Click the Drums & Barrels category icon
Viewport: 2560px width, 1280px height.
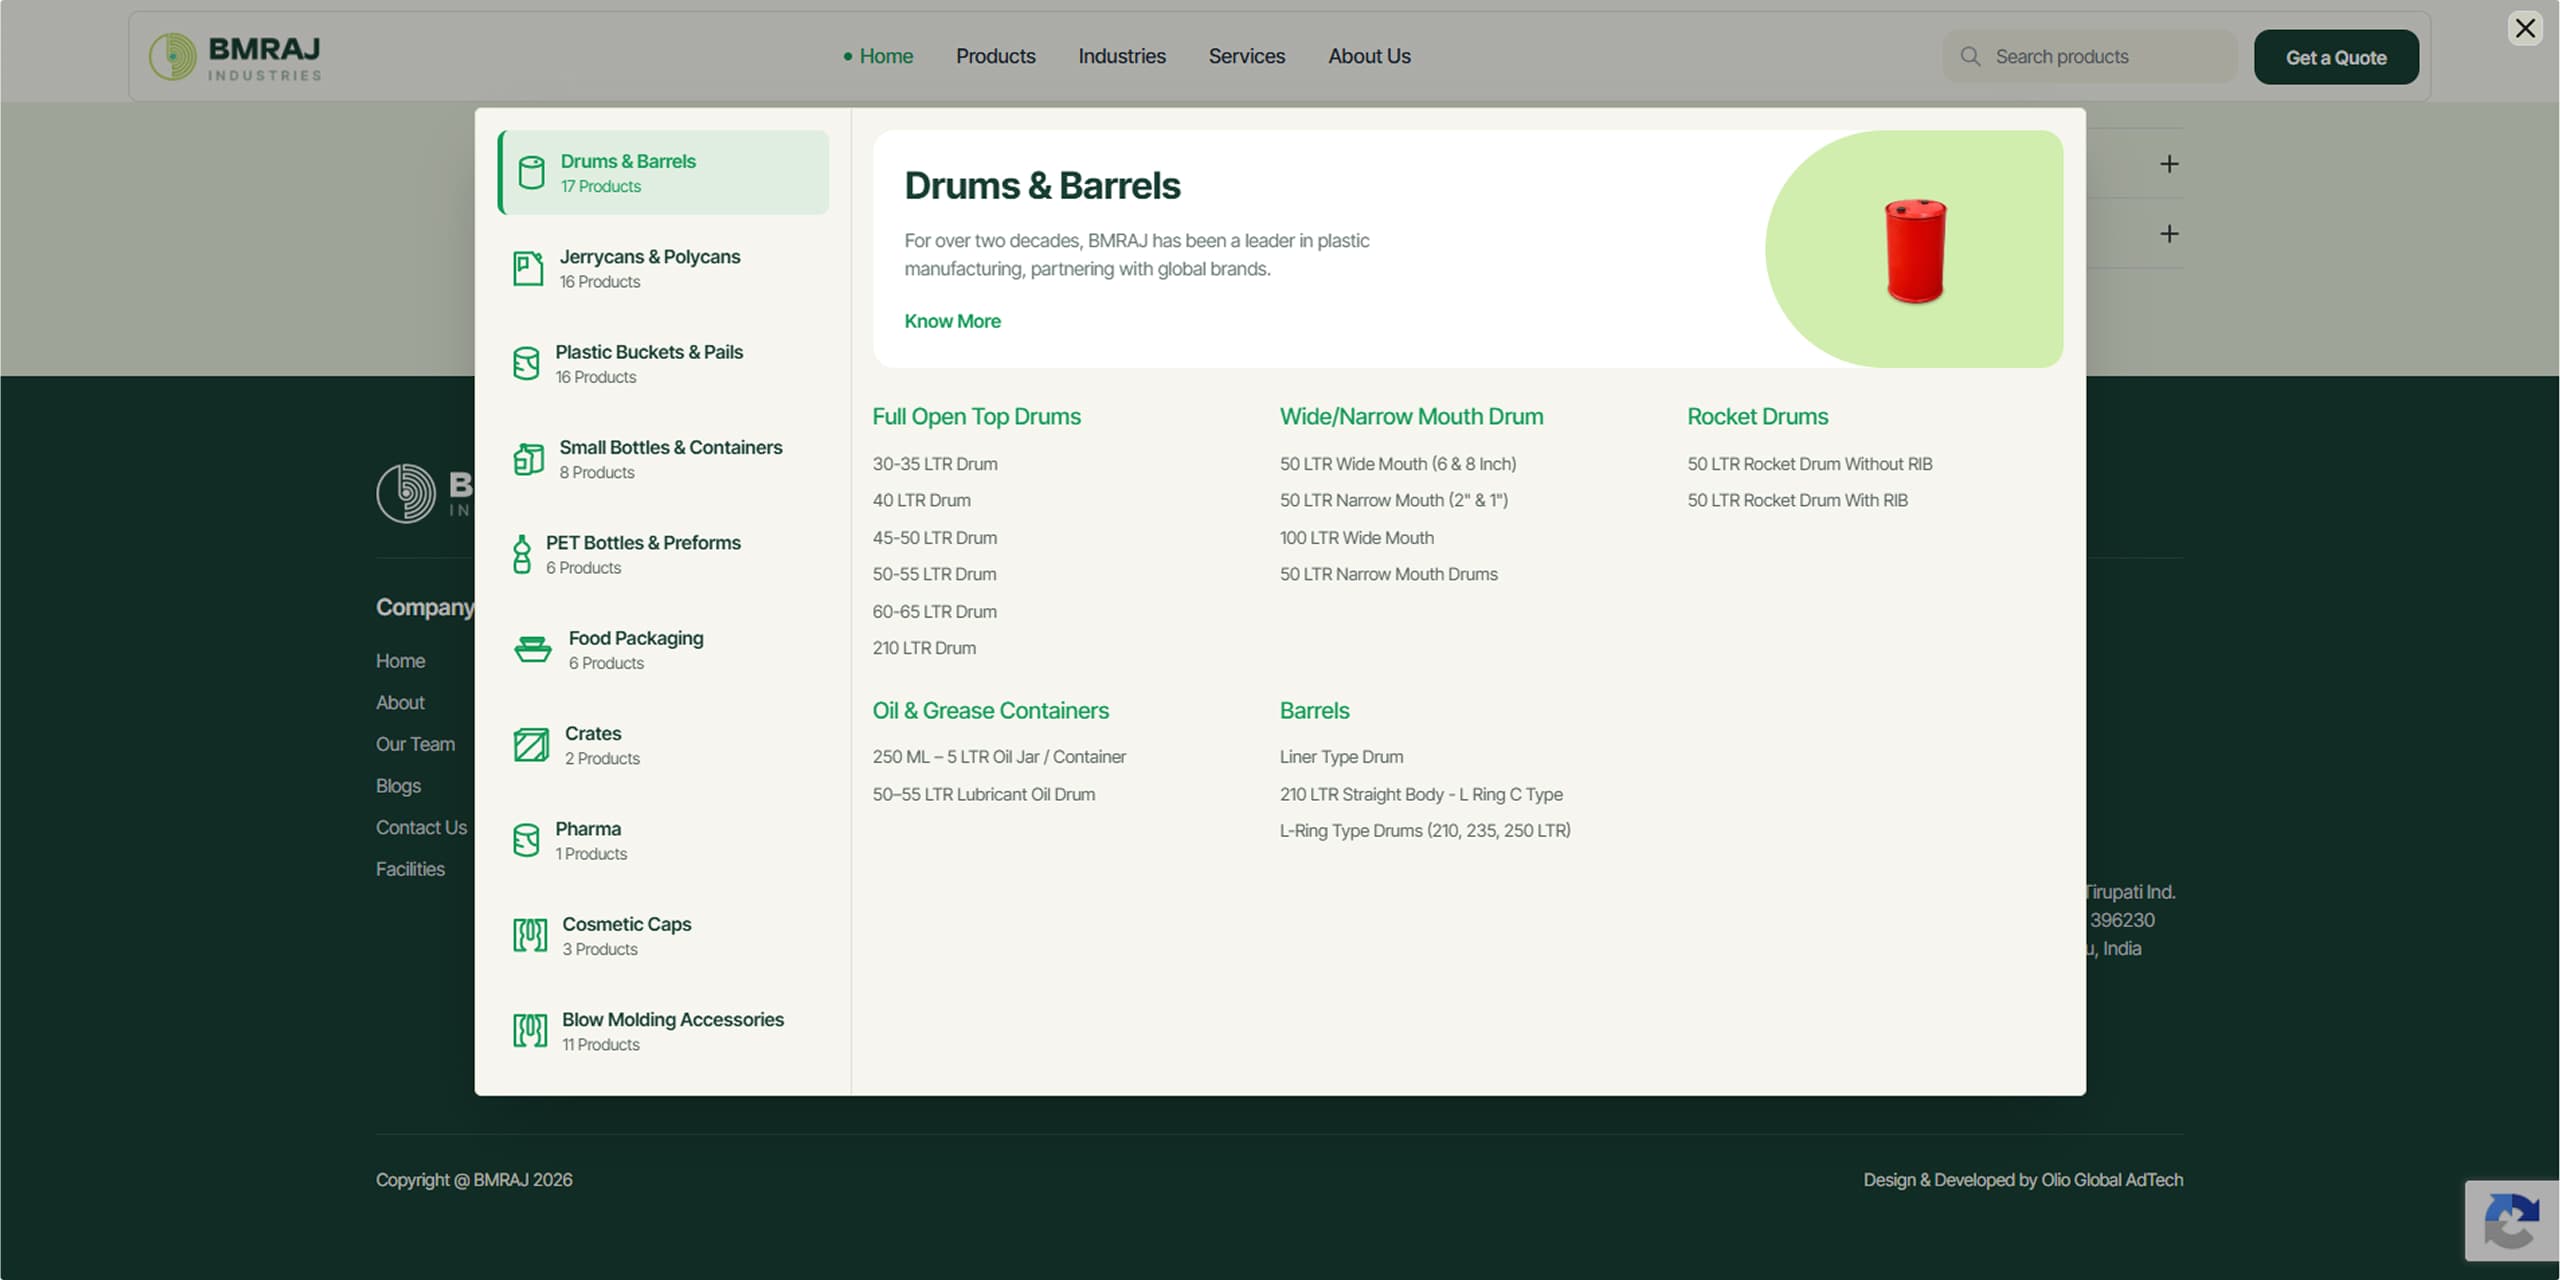(531, 173)
